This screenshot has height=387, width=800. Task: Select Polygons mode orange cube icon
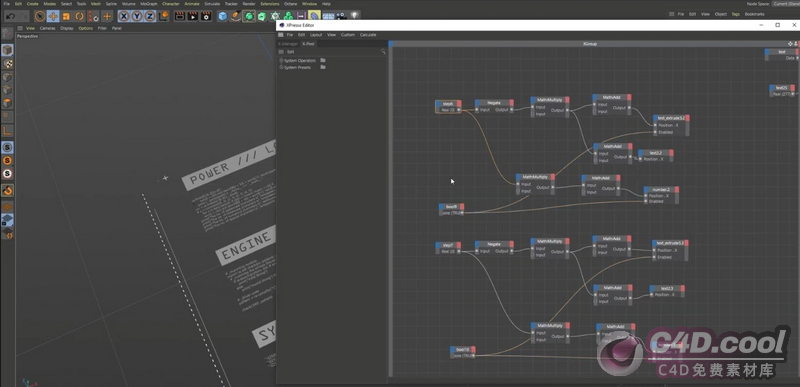8,104
